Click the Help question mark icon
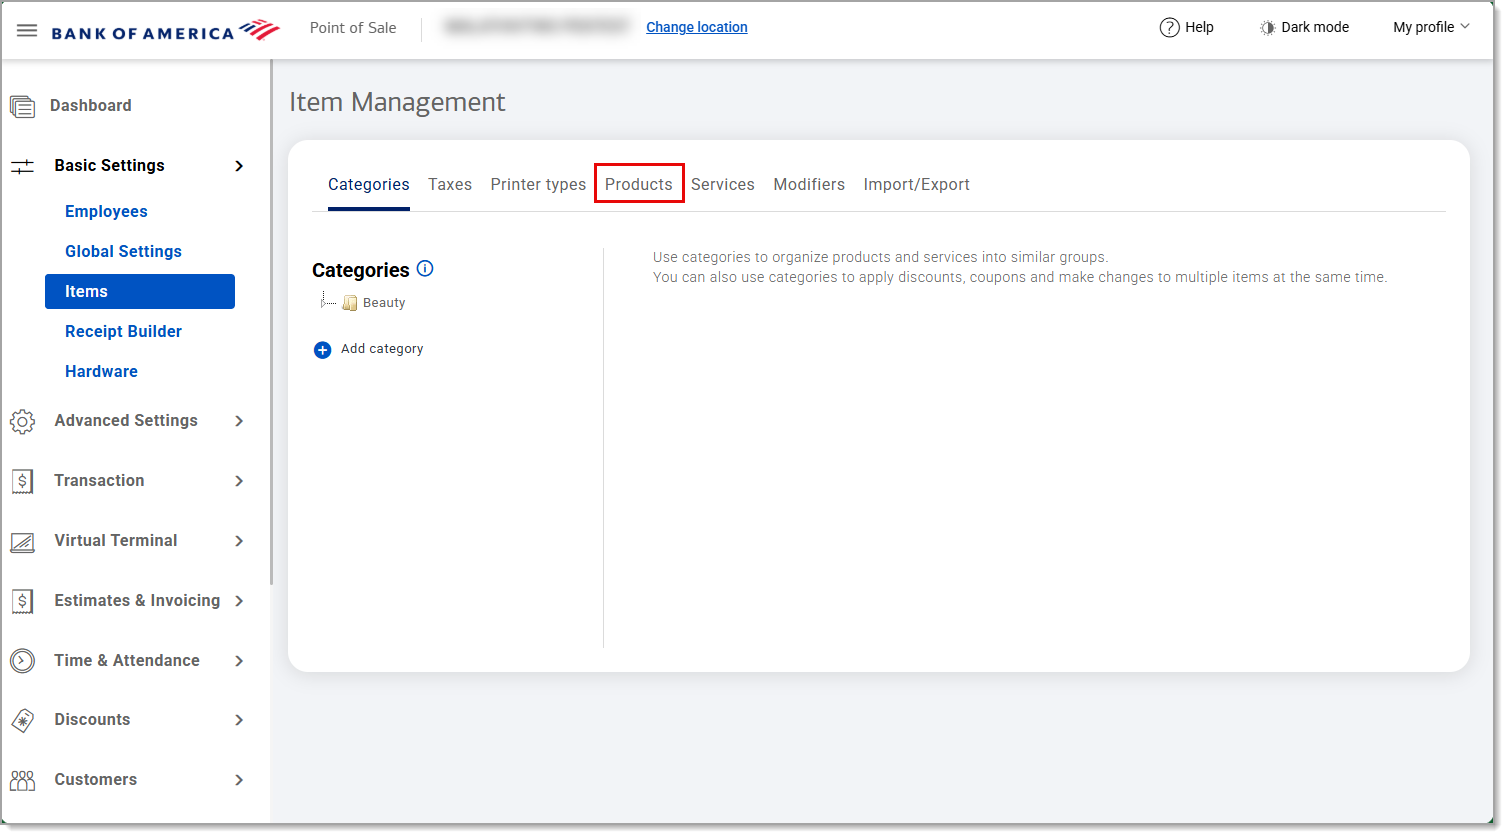The width and height of the screenshot is (1507, 837). tap(1171, 27)
